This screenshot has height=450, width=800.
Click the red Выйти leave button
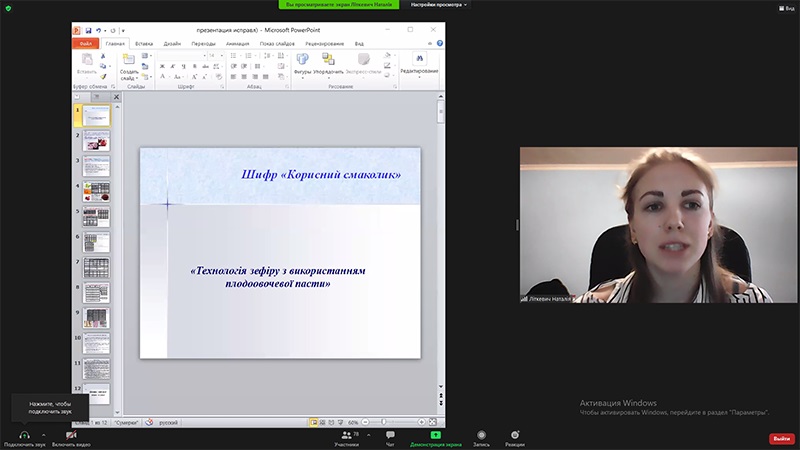[x=781, y=438]
